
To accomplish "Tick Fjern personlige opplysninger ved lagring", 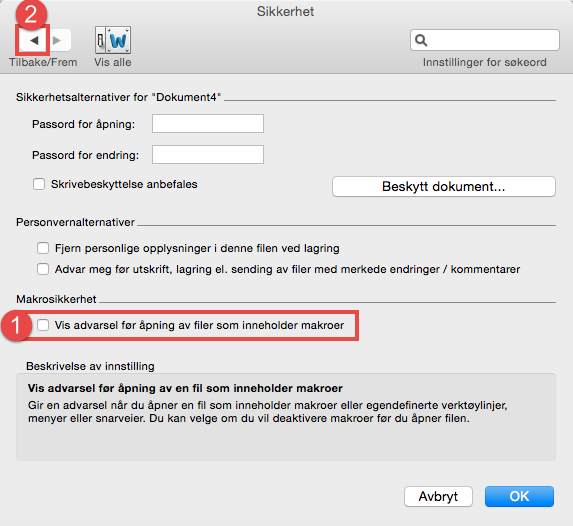I will click(x=43, y=248).
